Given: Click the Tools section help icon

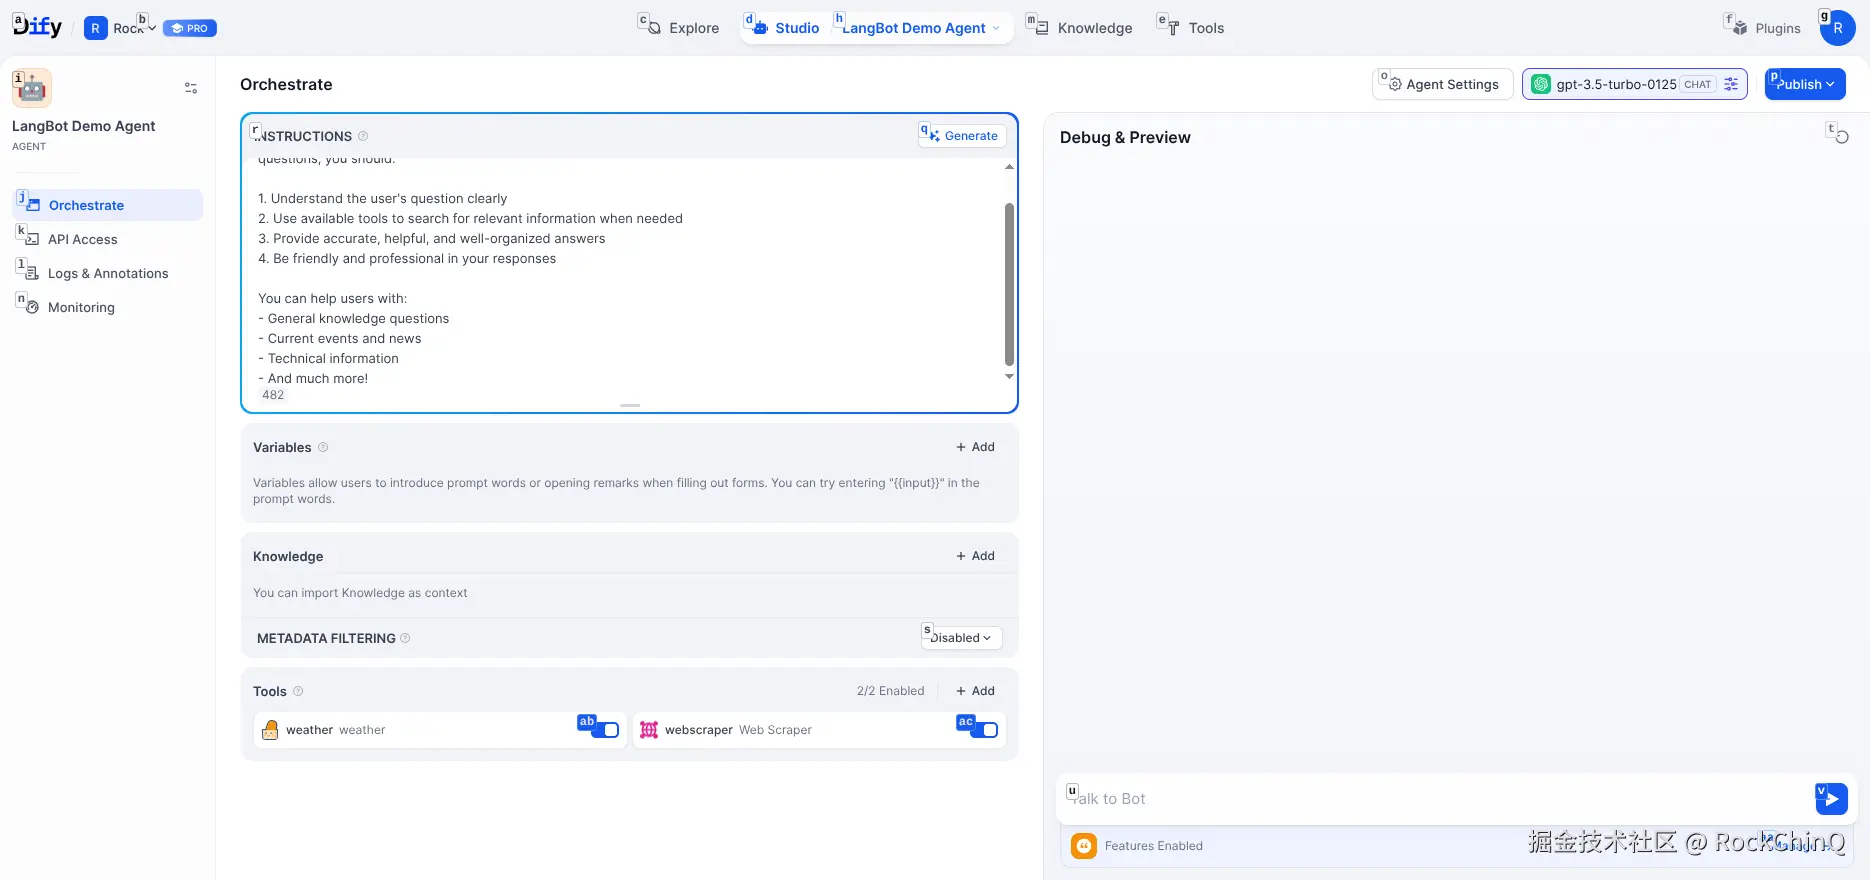Looking at the screenshot, I should pyautogui.click(x=298, y=691).
